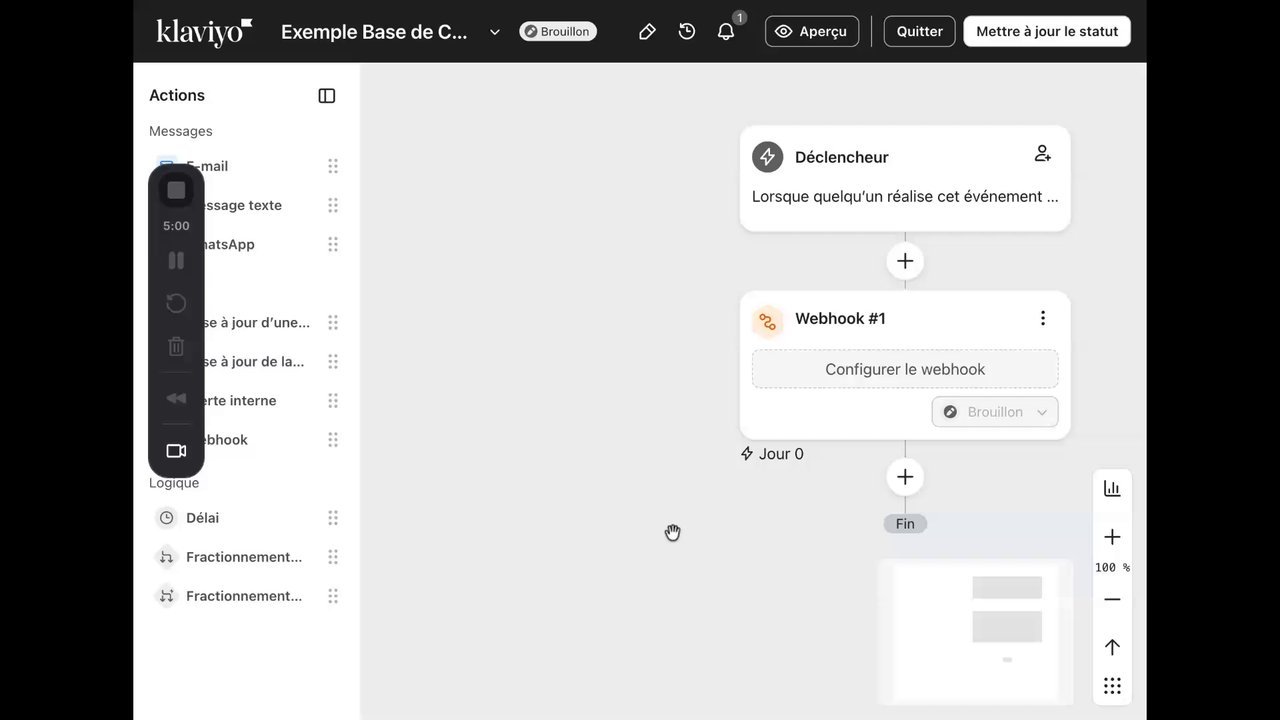Viewport: 1280px width, 720px height.
Task: Click the Aperçu preview button
Action: 811,32
